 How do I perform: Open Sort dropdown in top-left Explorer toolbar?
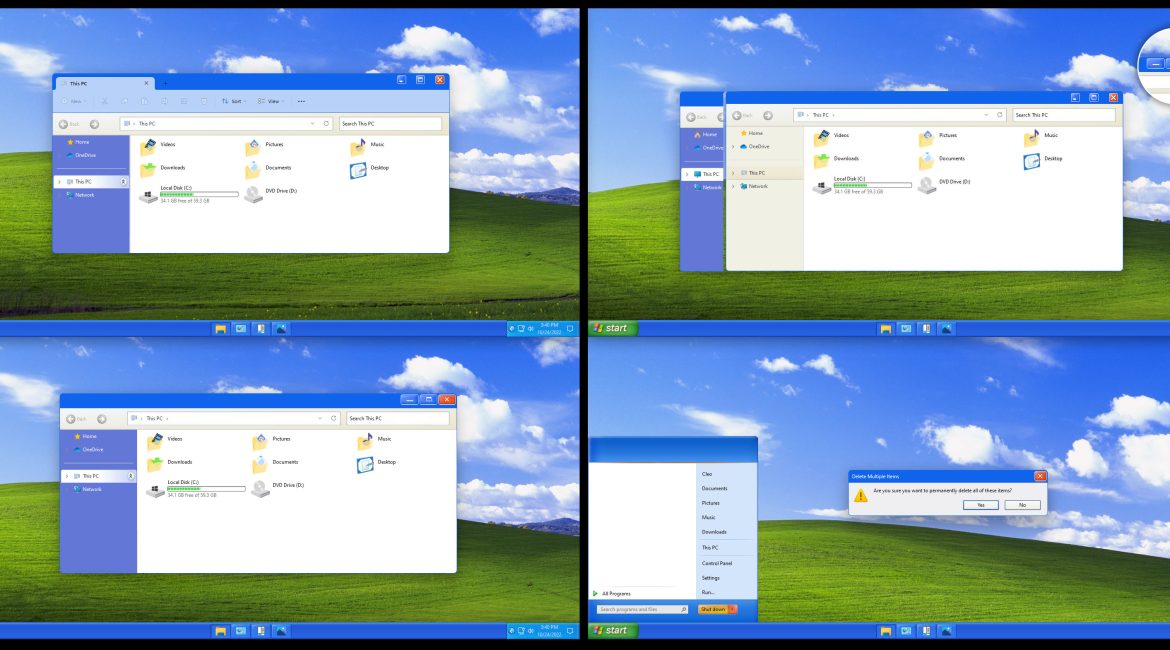[234, 101]
